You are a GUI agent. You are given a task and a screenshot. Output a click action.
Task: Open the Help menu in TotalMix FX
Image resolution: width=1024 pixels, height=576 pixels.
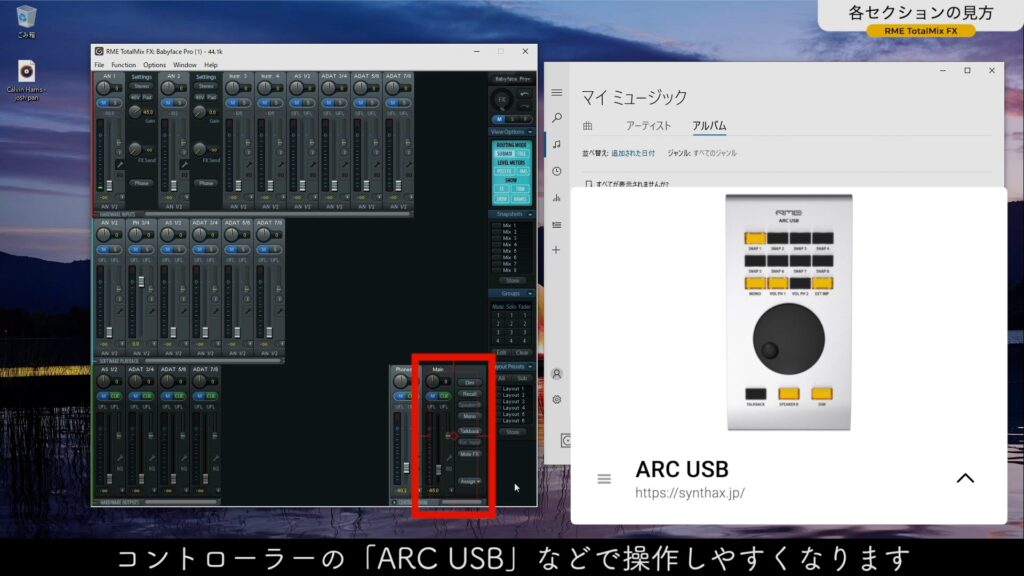[x=210, y=65]
